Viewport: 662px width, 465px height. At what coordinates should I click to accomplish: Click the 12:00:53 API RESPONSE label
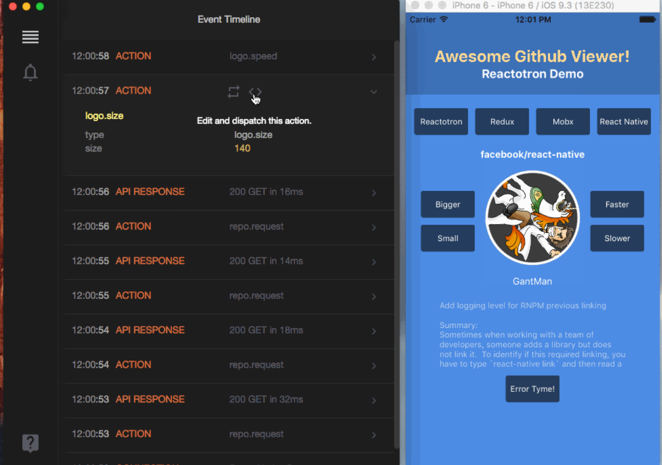pyautogui.click(x=150, y=399)
